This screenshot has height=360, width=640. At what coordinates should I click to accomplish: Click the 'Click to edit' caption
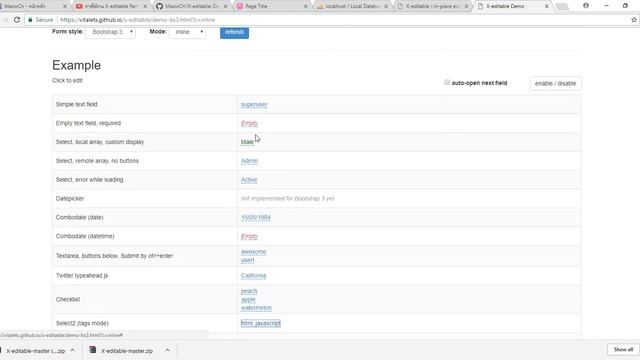(67, 80)
